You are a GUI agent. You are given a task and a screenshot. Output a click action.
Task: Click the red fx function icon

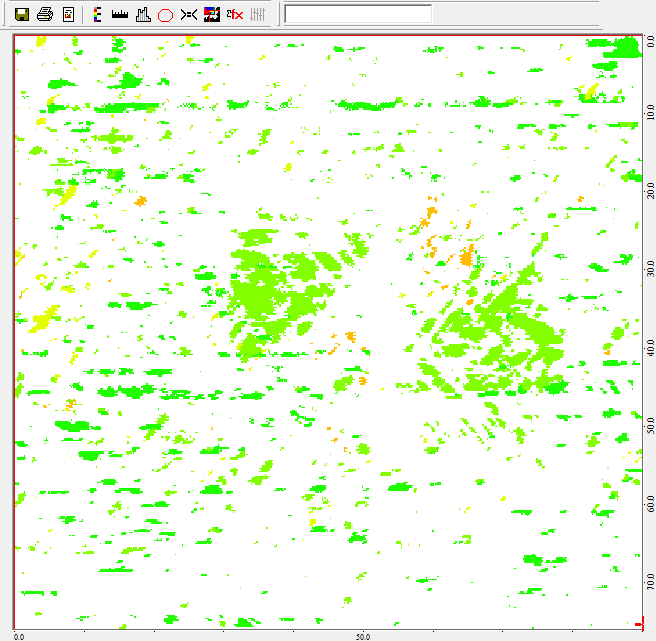coord(234,15)
